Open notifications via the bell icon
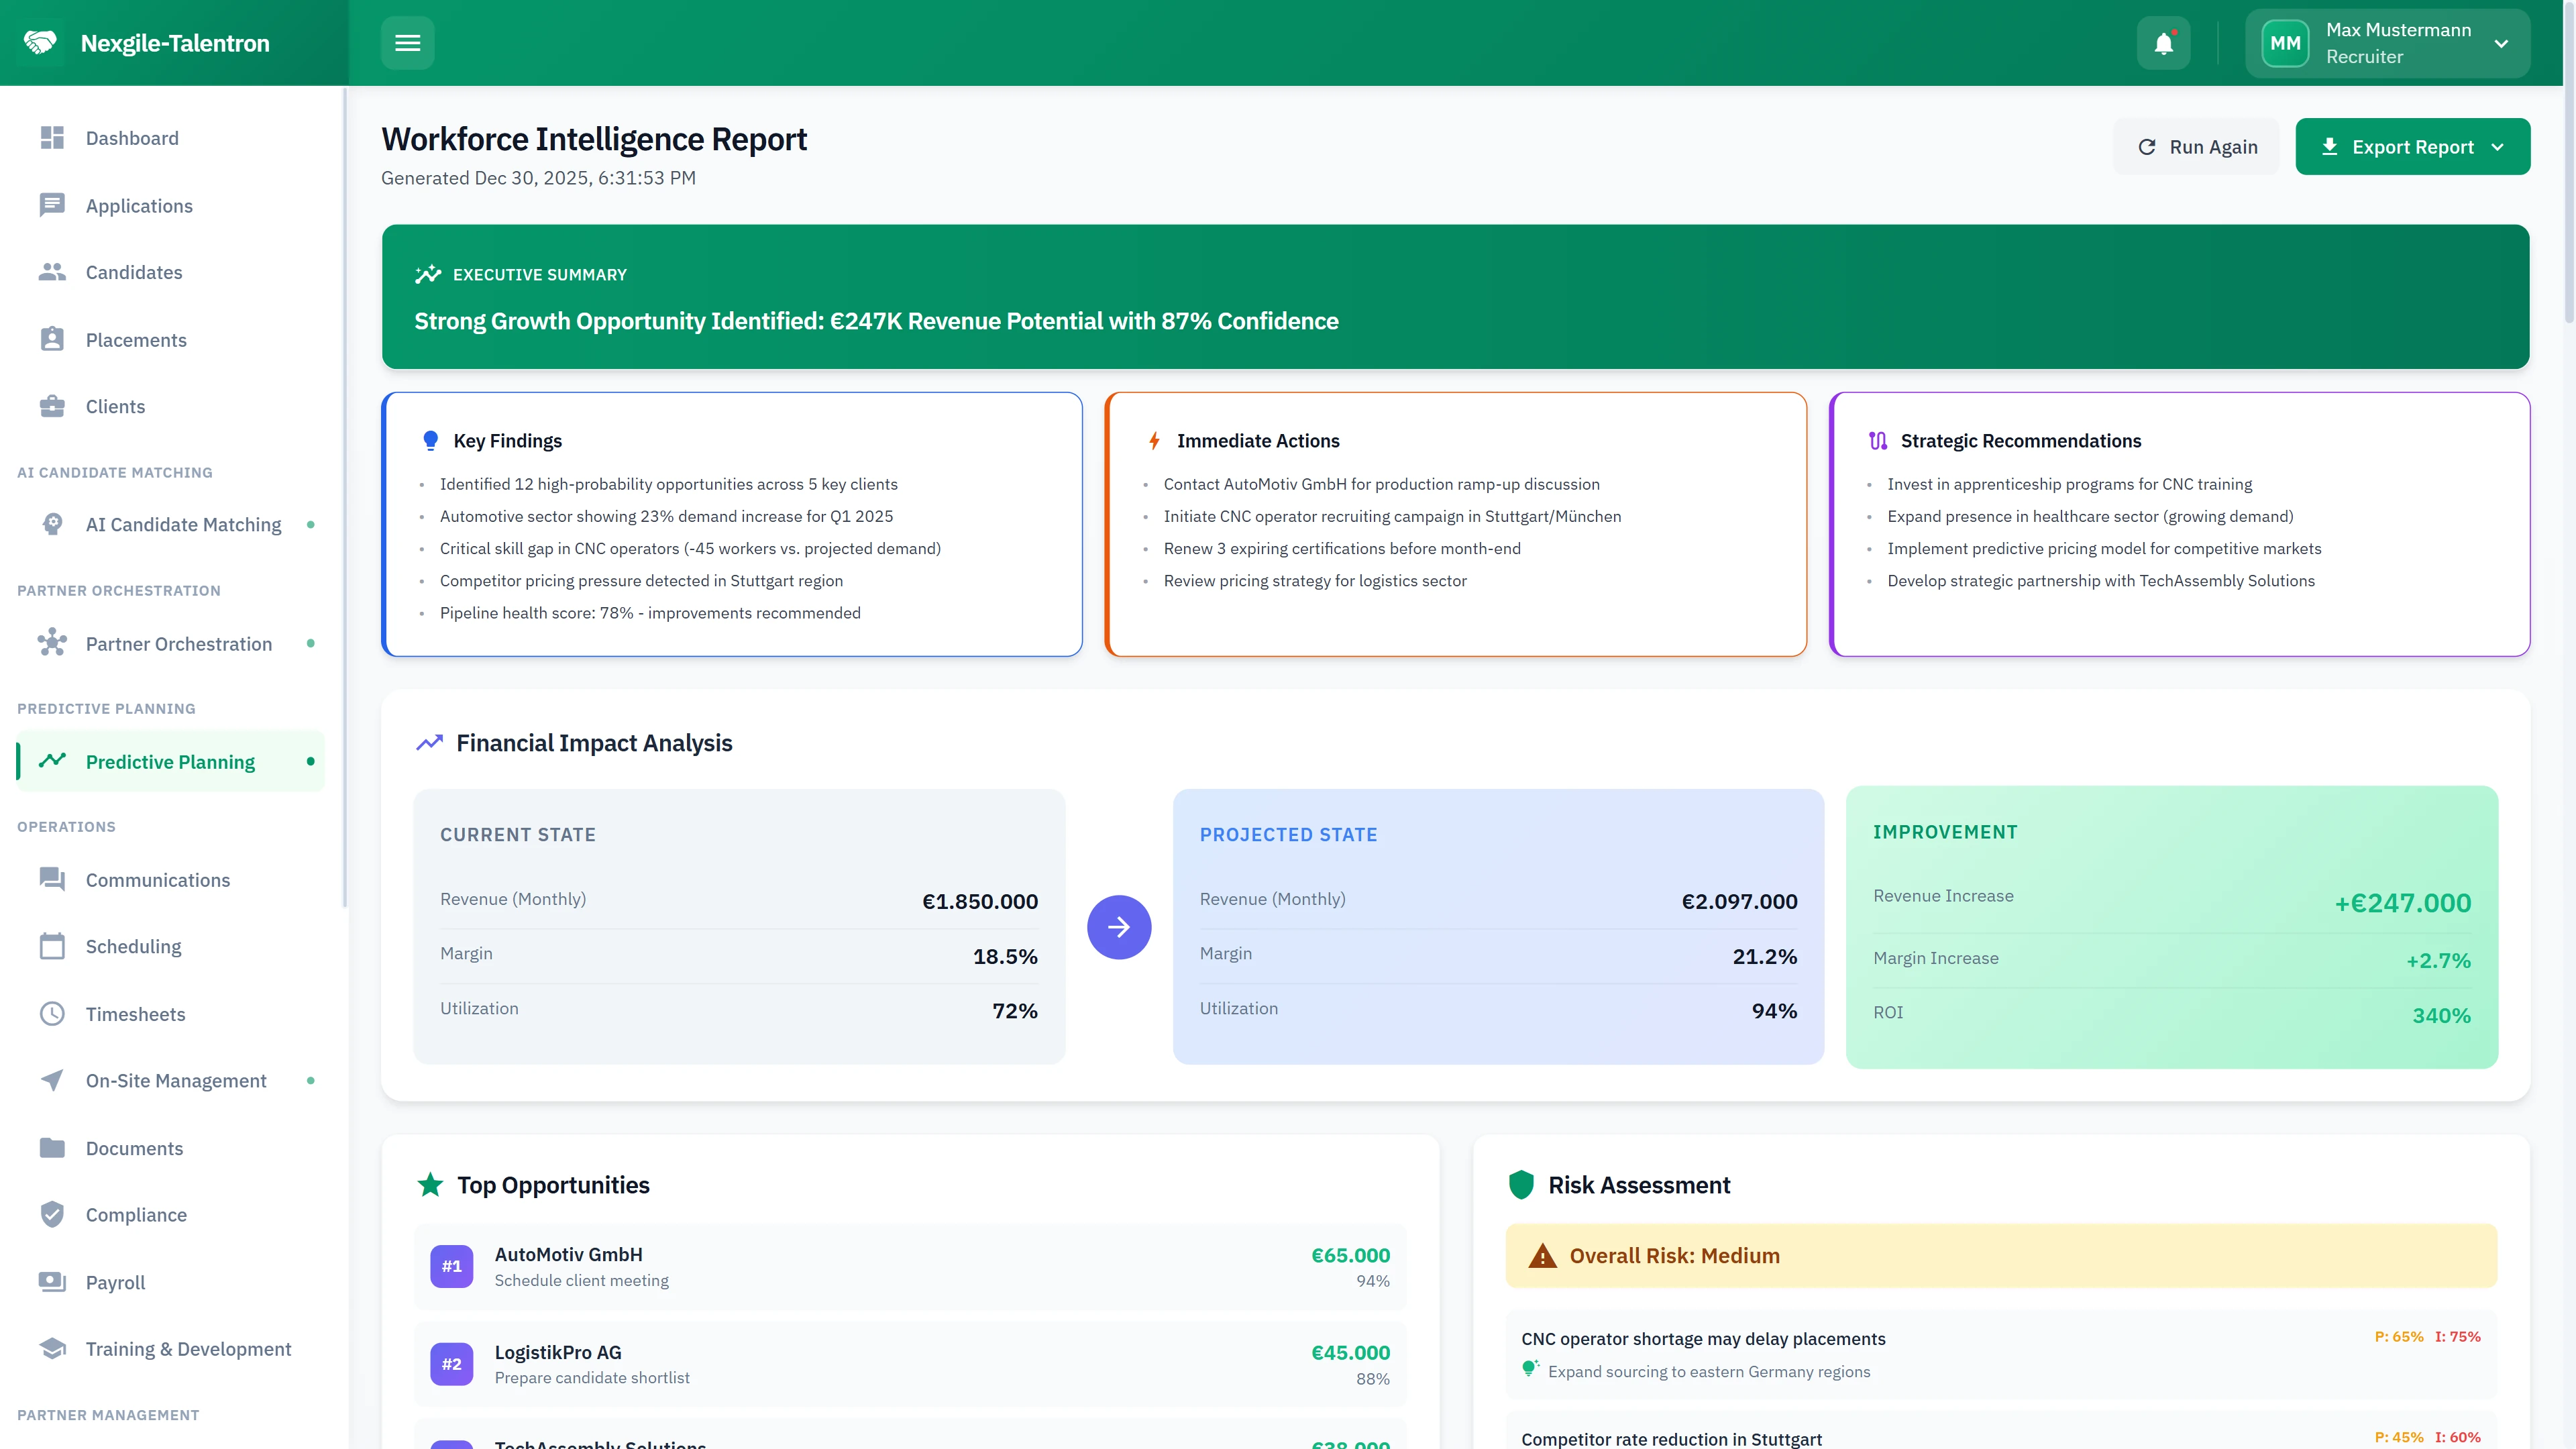 [x=2163, y=42]
